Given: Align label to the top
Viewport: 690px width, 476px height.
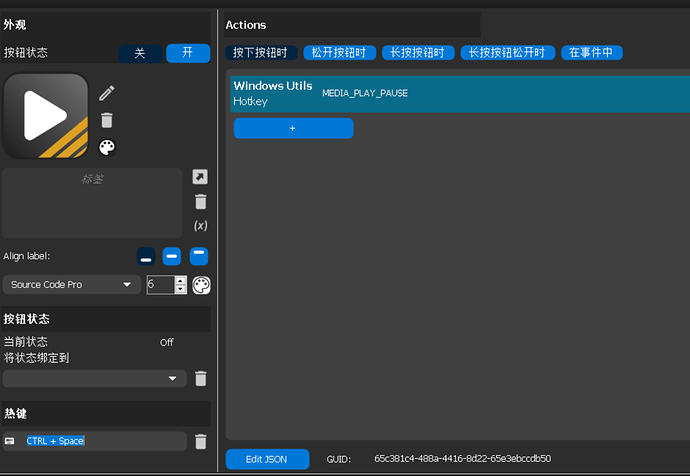Looking at the screenshot, I should (199, 256).
